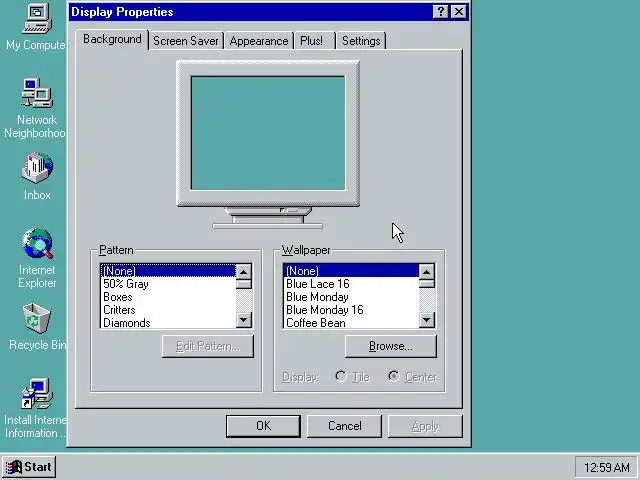The height and width of the screenshot is (480, 640).
Task: Click the monitor preview image
Action: coord(268,145)
